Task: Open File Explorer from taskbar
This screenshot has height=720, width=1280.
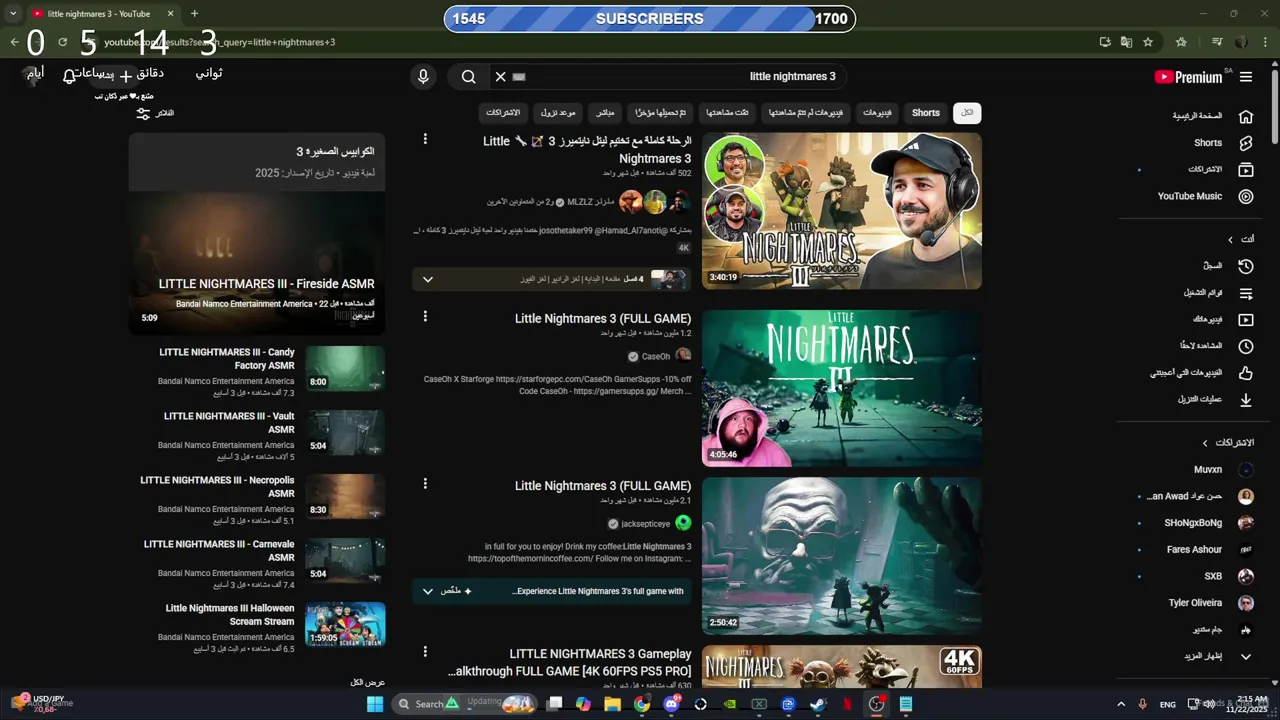Action: click(612, 704)
